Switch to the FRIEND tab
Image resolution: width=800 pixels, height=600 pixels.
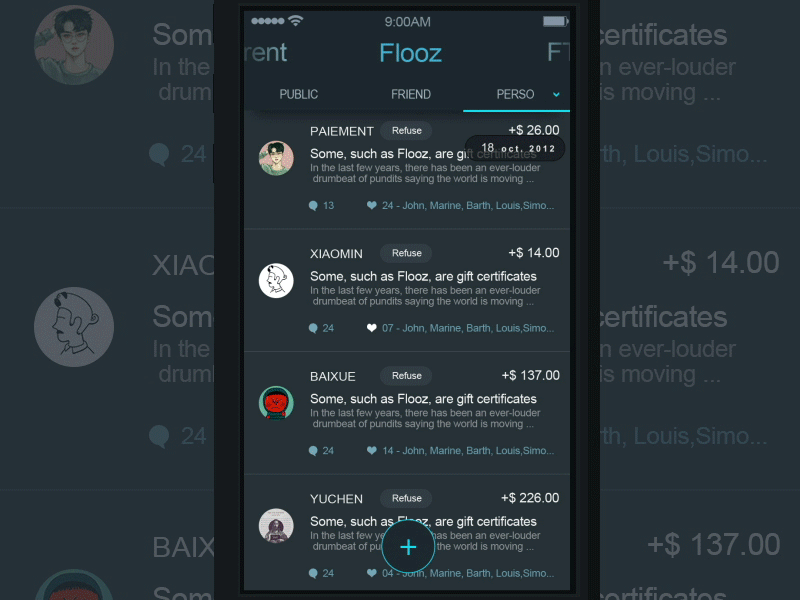pos(411,94)
